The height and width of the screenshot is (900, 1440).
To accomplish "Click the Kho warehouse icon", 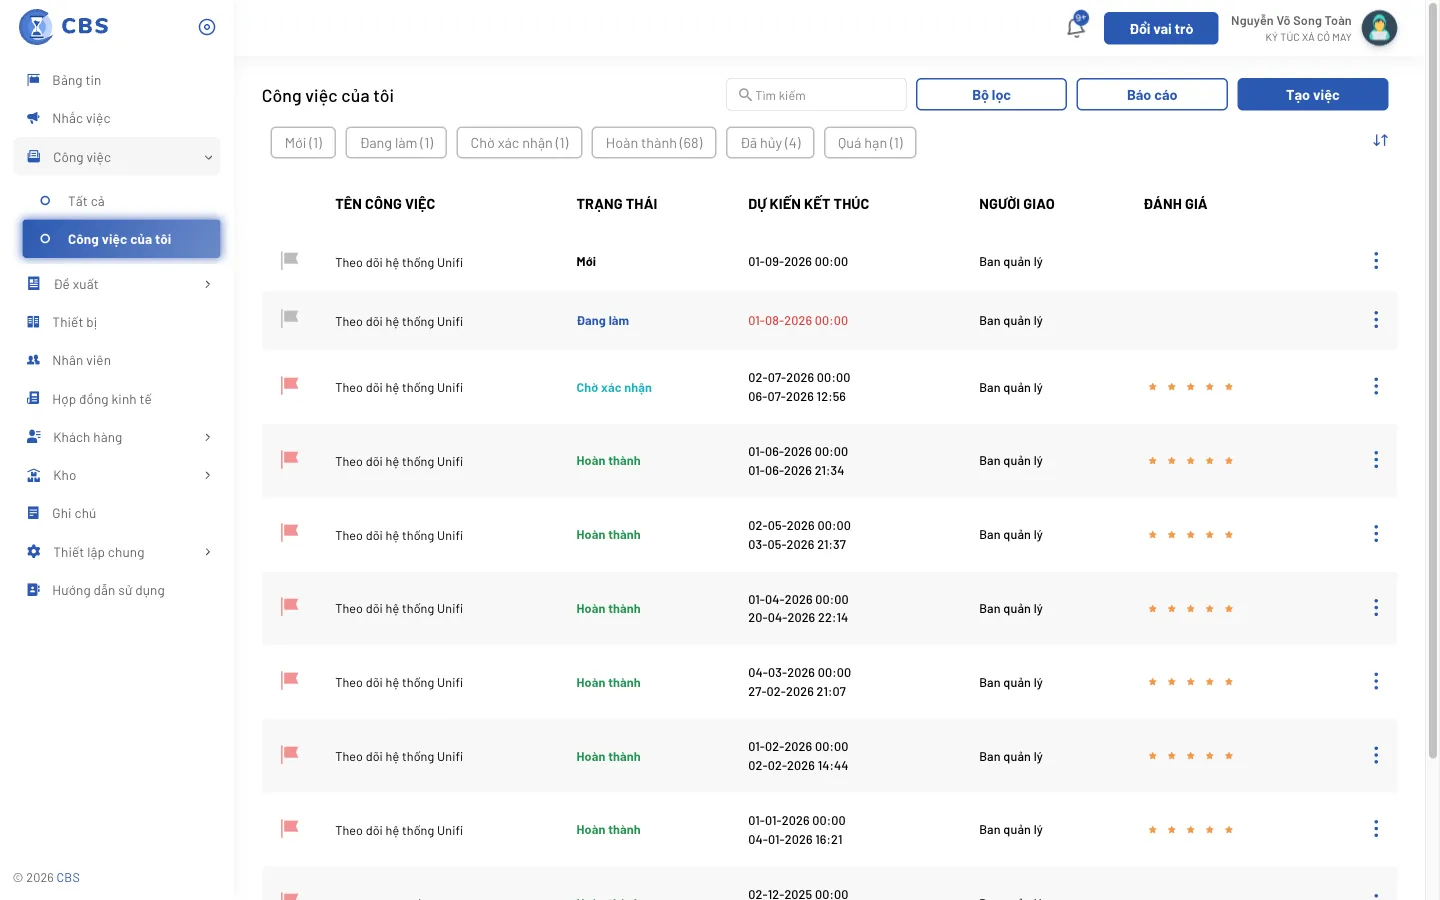I will [x=33, y=475].
